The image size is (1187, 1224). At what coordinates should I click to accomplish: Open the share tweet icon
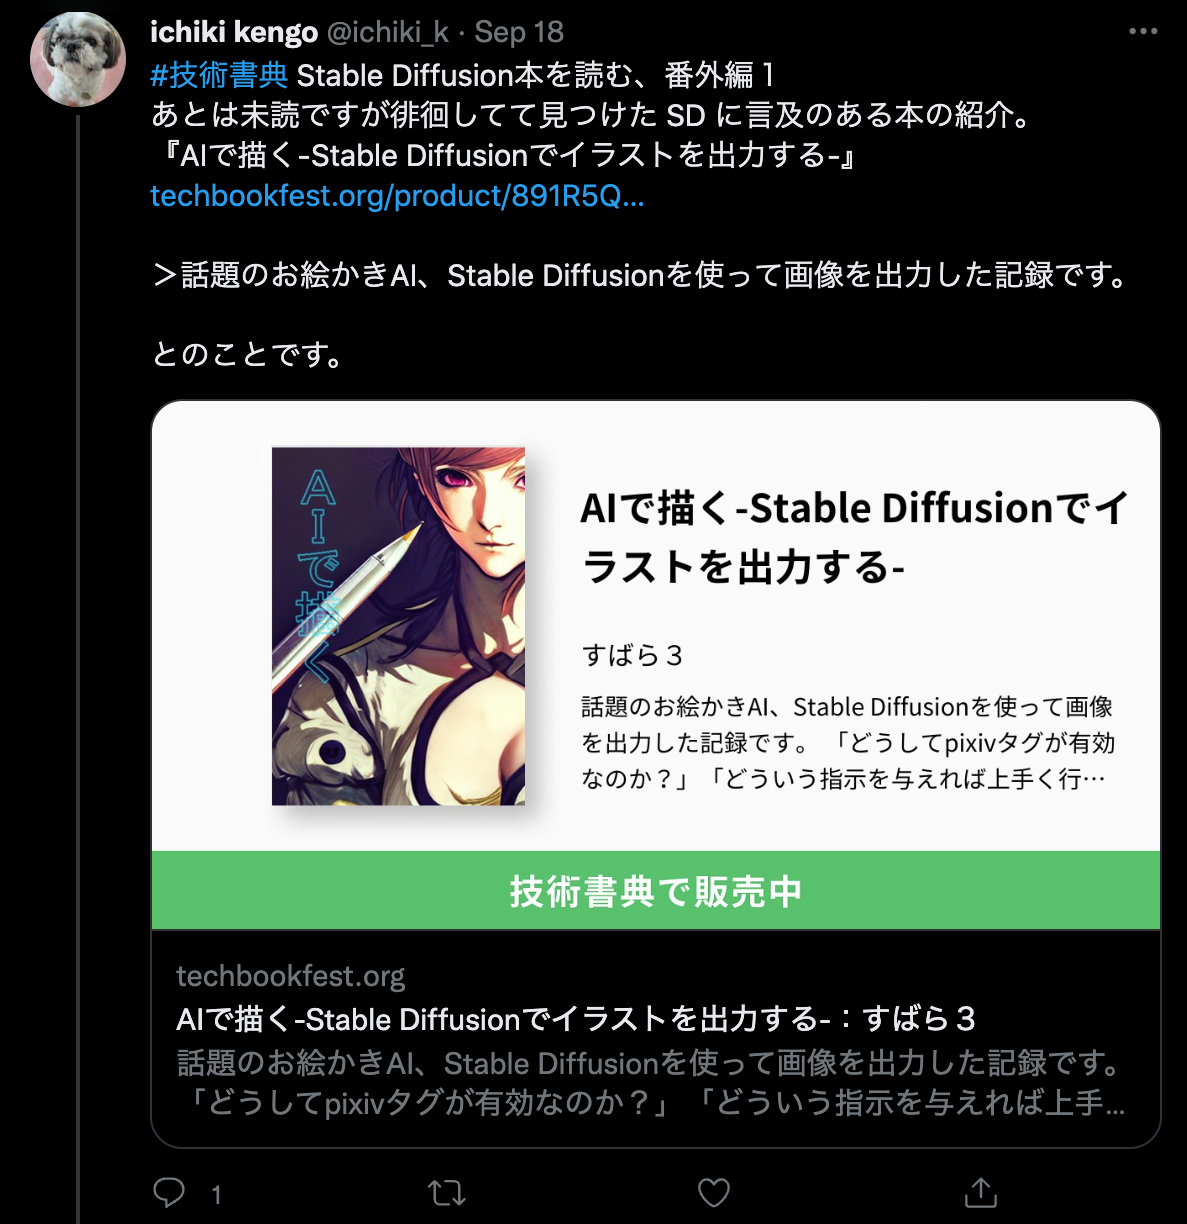click(x=980, y=1192)
